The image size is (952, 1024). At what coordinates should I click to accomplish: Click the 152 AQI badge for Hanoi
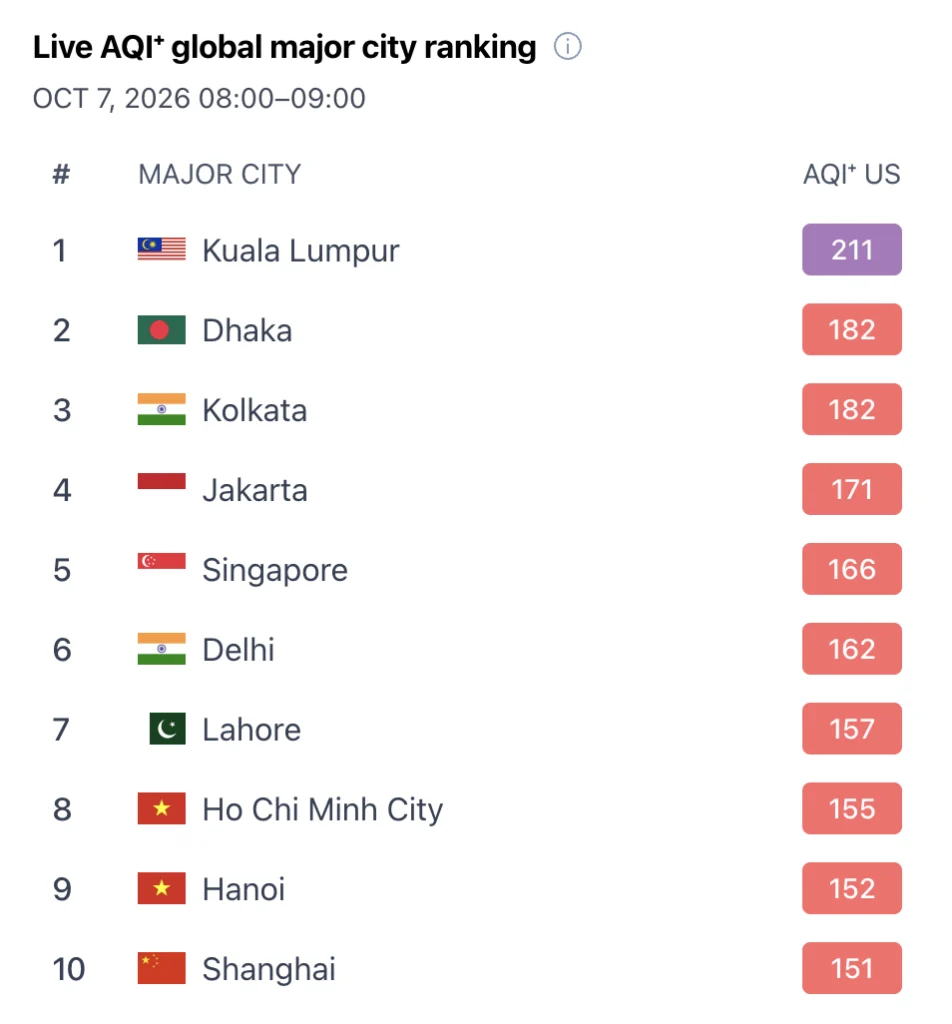tap(851, 888)
